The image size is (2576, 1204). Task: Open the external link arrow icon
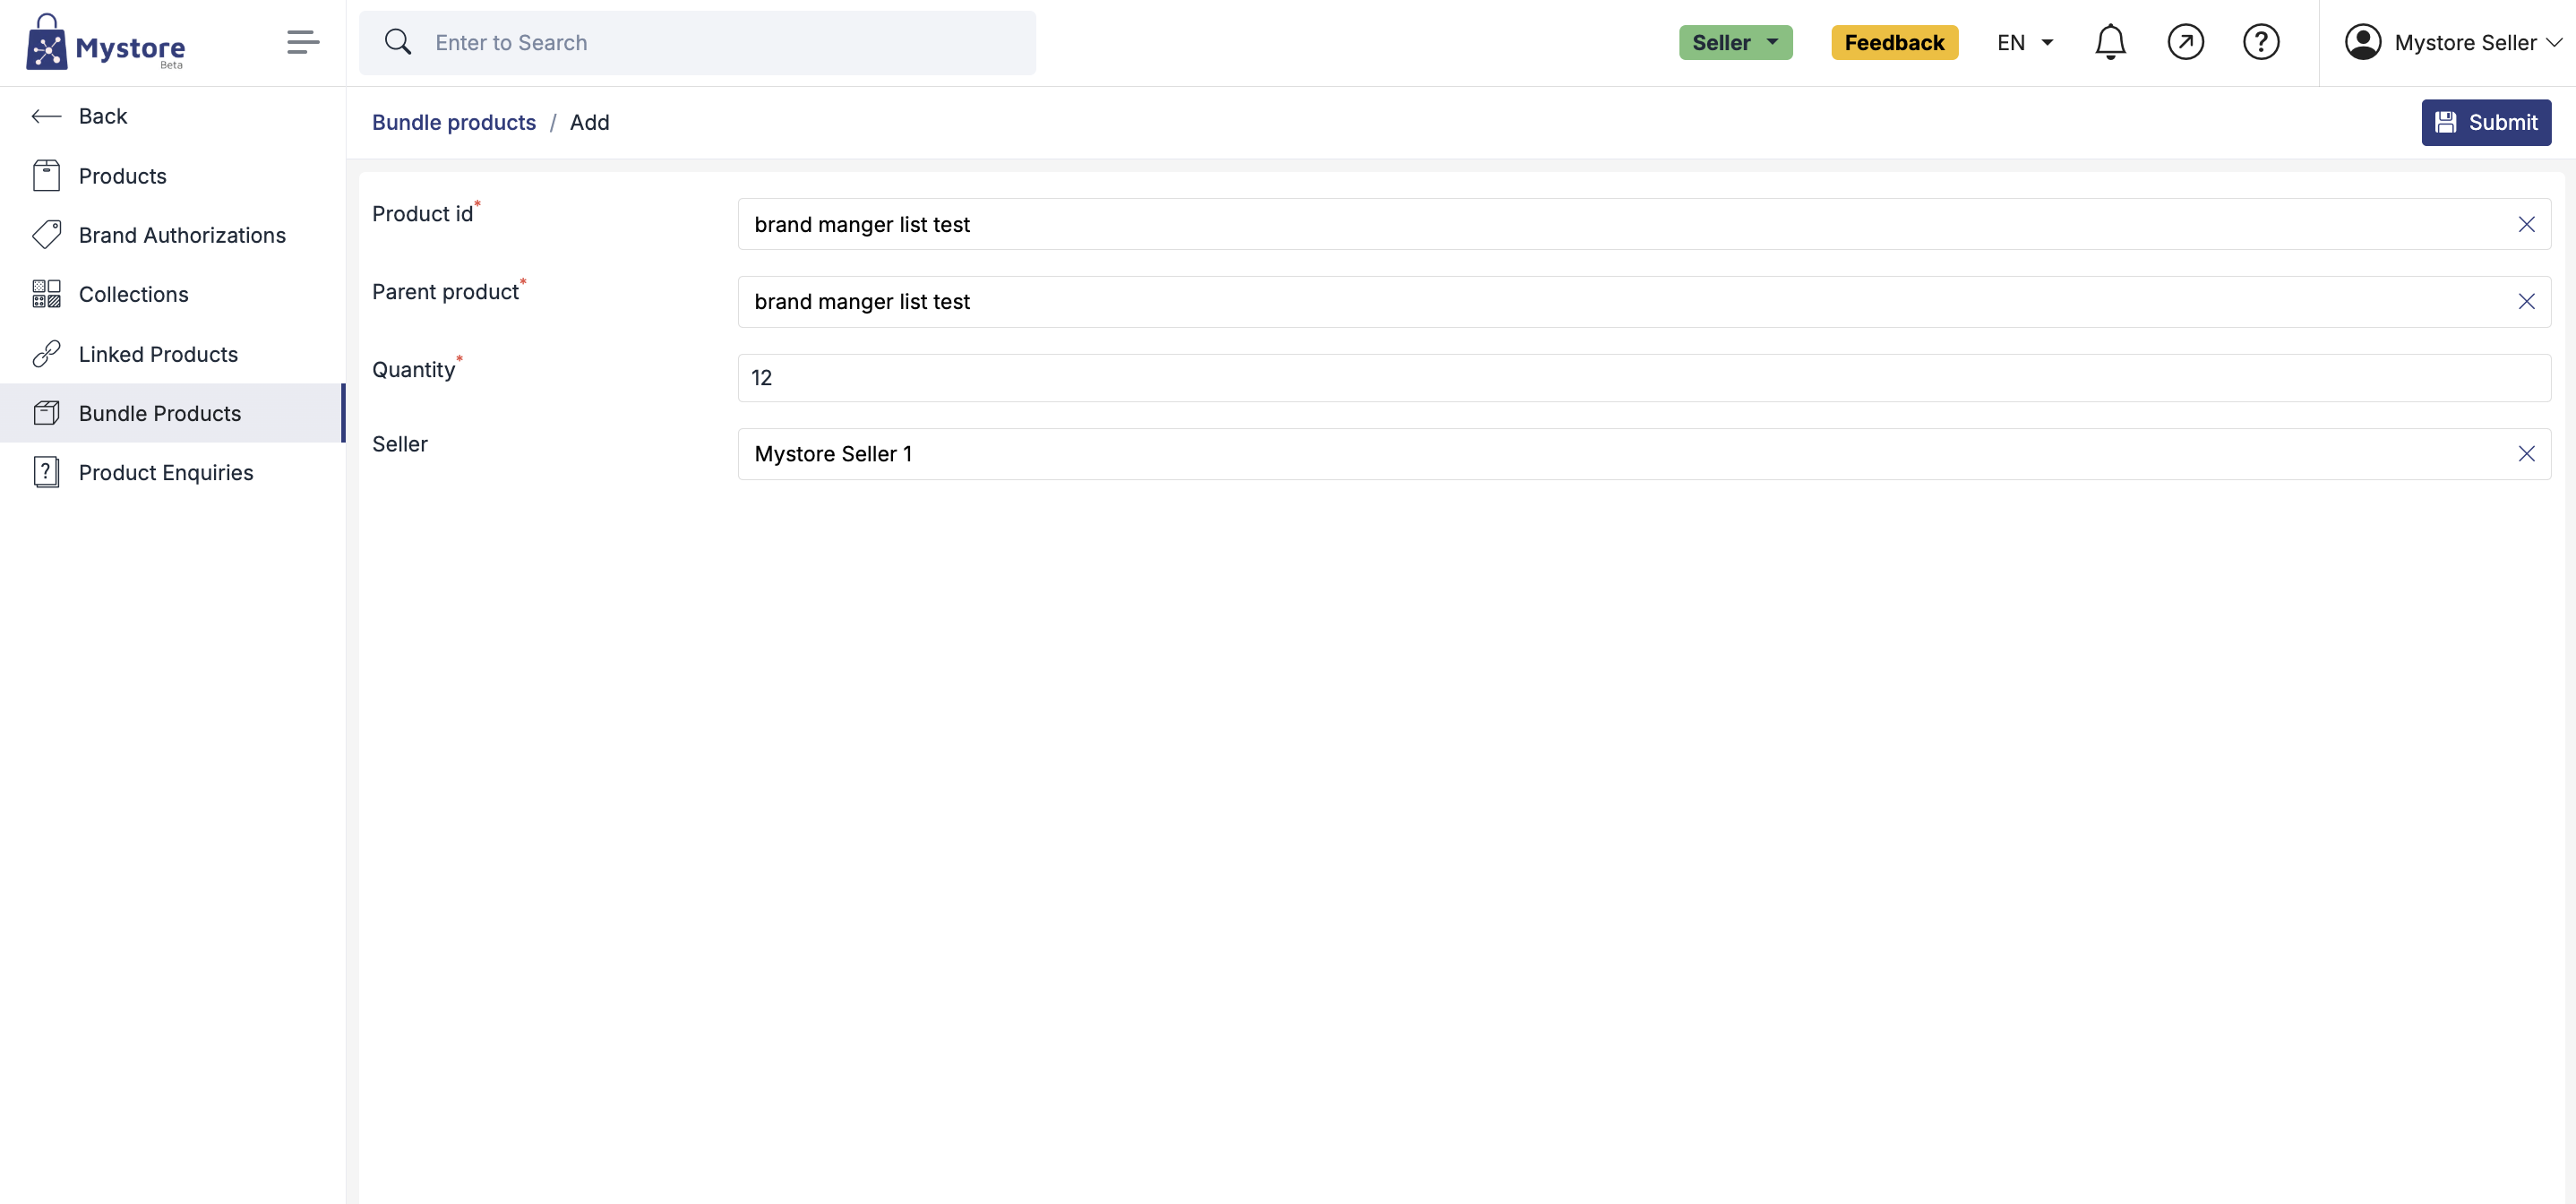(2185, 42)
